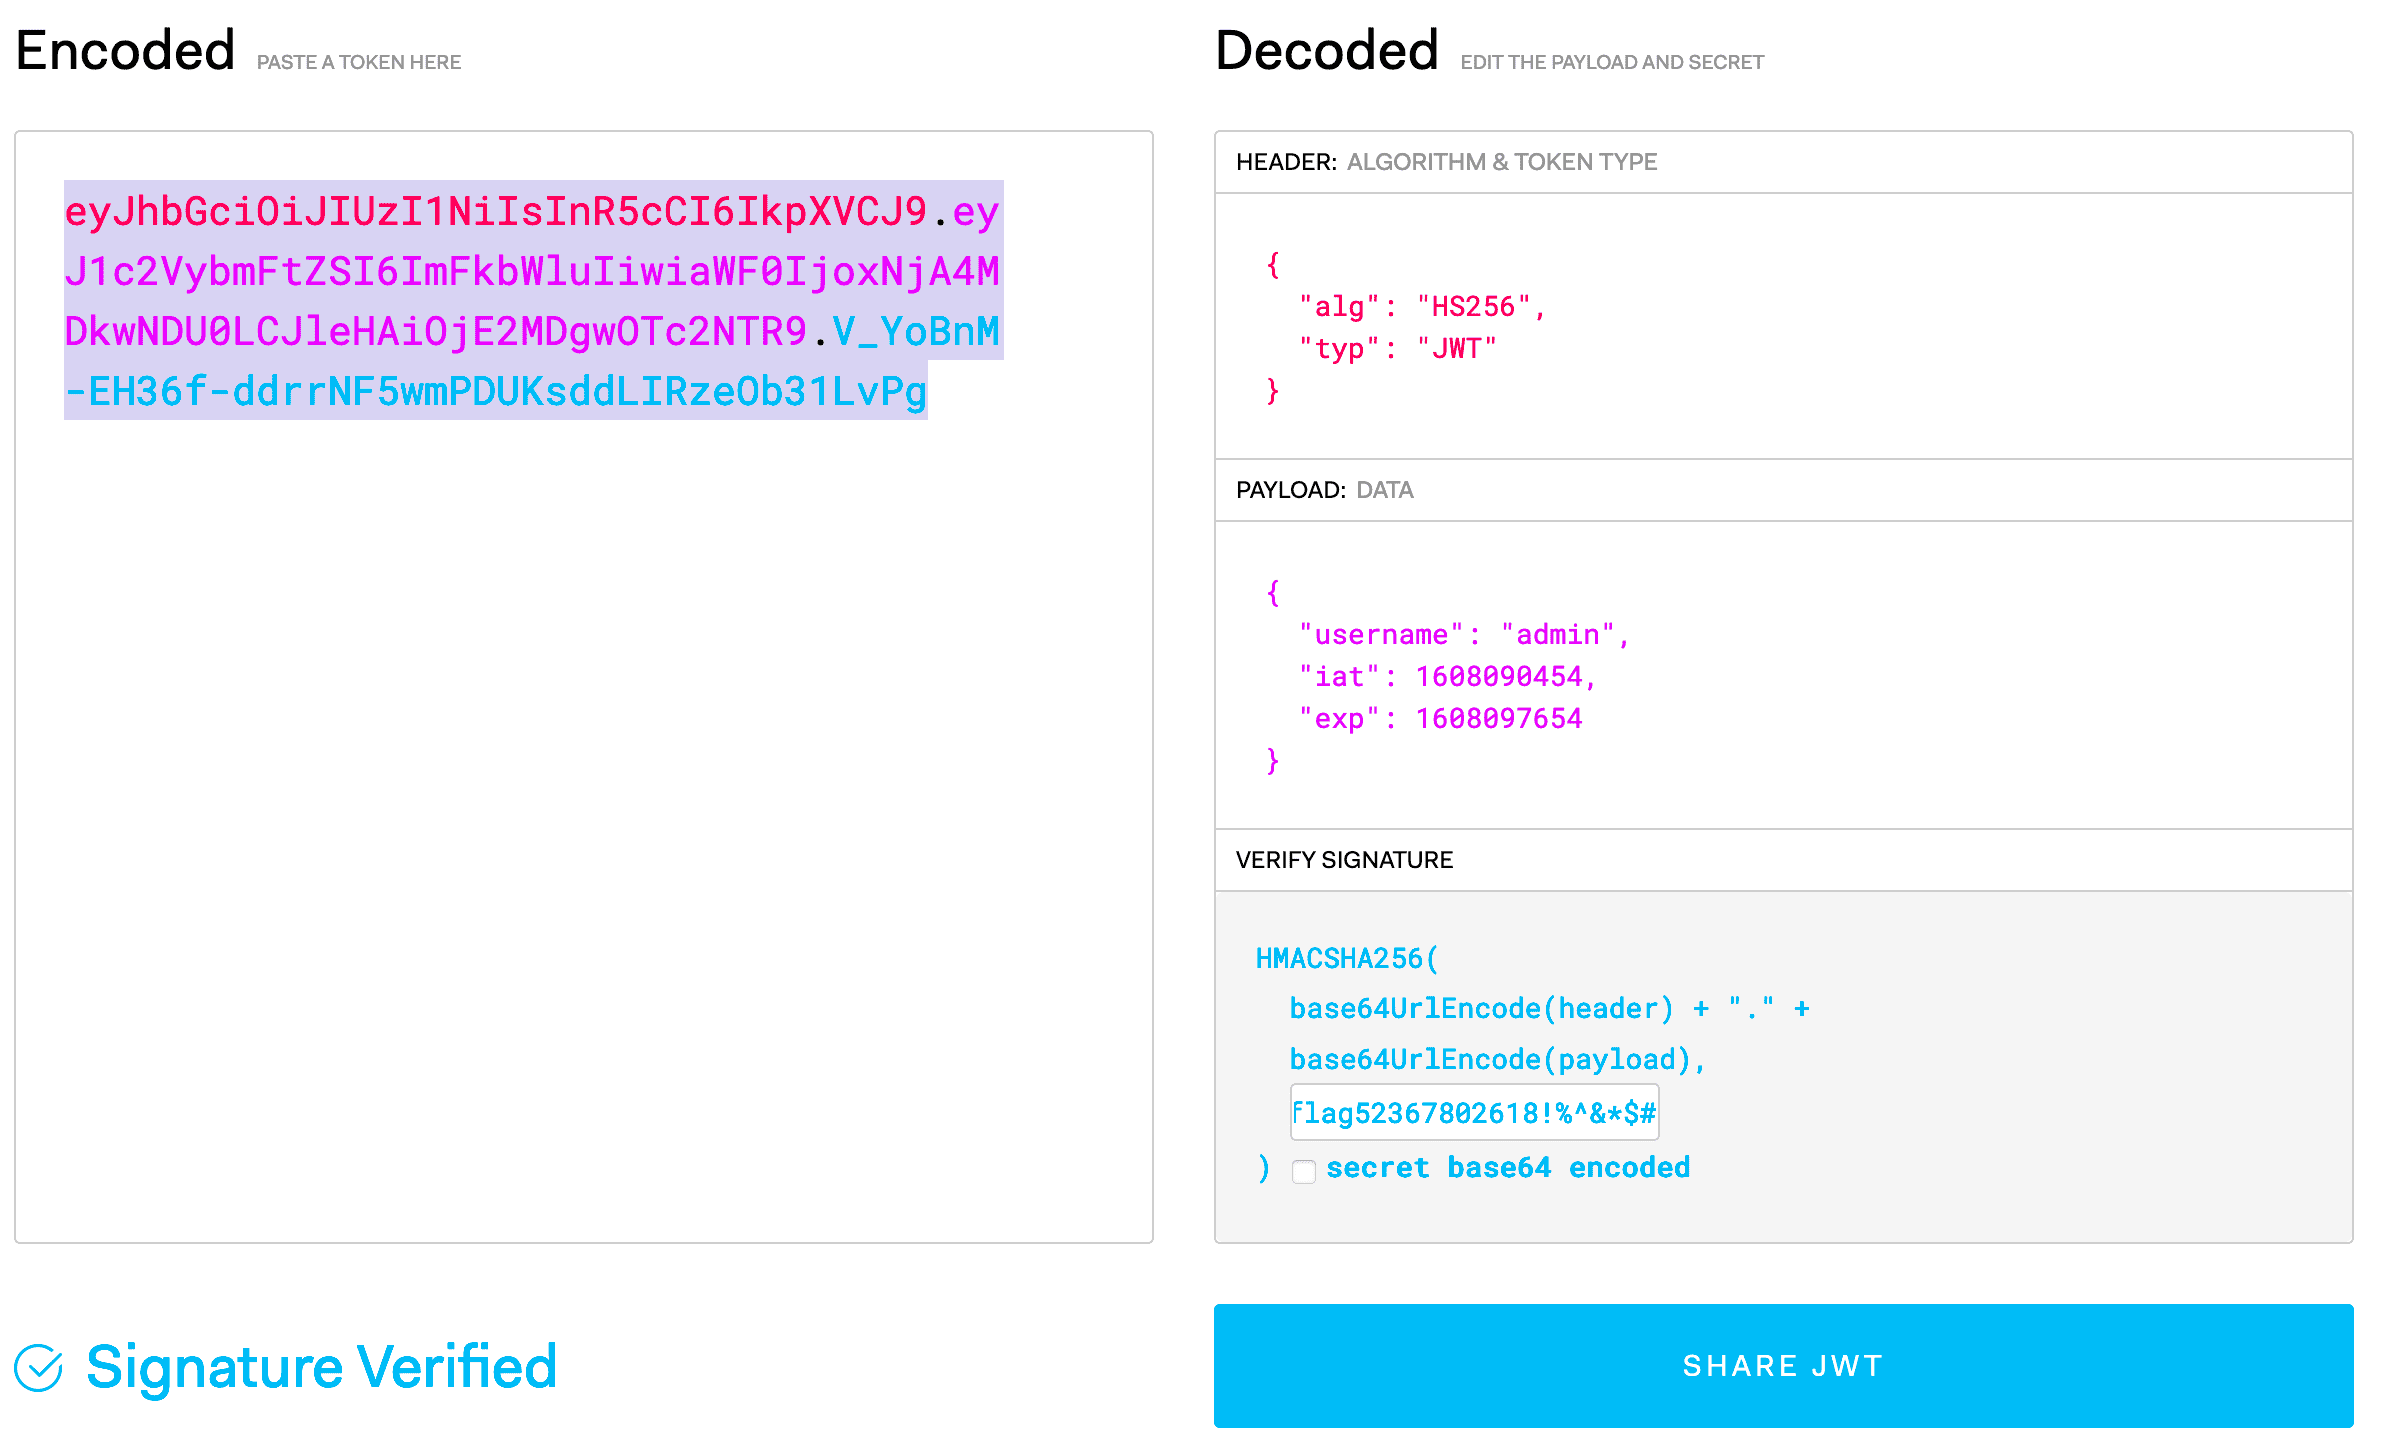Click the SHARE JWT button

click(1782, 1365)
